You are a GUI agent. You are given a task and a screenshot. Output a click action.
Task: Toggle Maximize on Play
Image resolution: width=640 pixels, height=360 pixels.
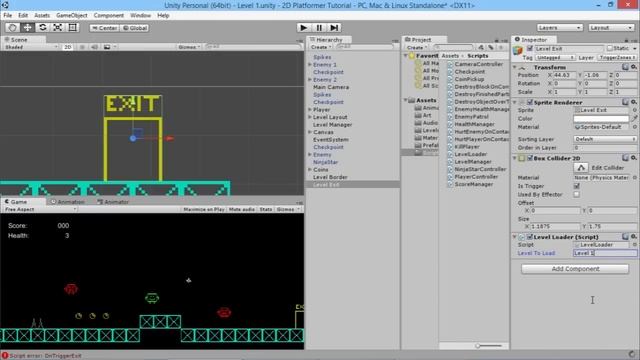pyautogui.click(x=204, y=209)
